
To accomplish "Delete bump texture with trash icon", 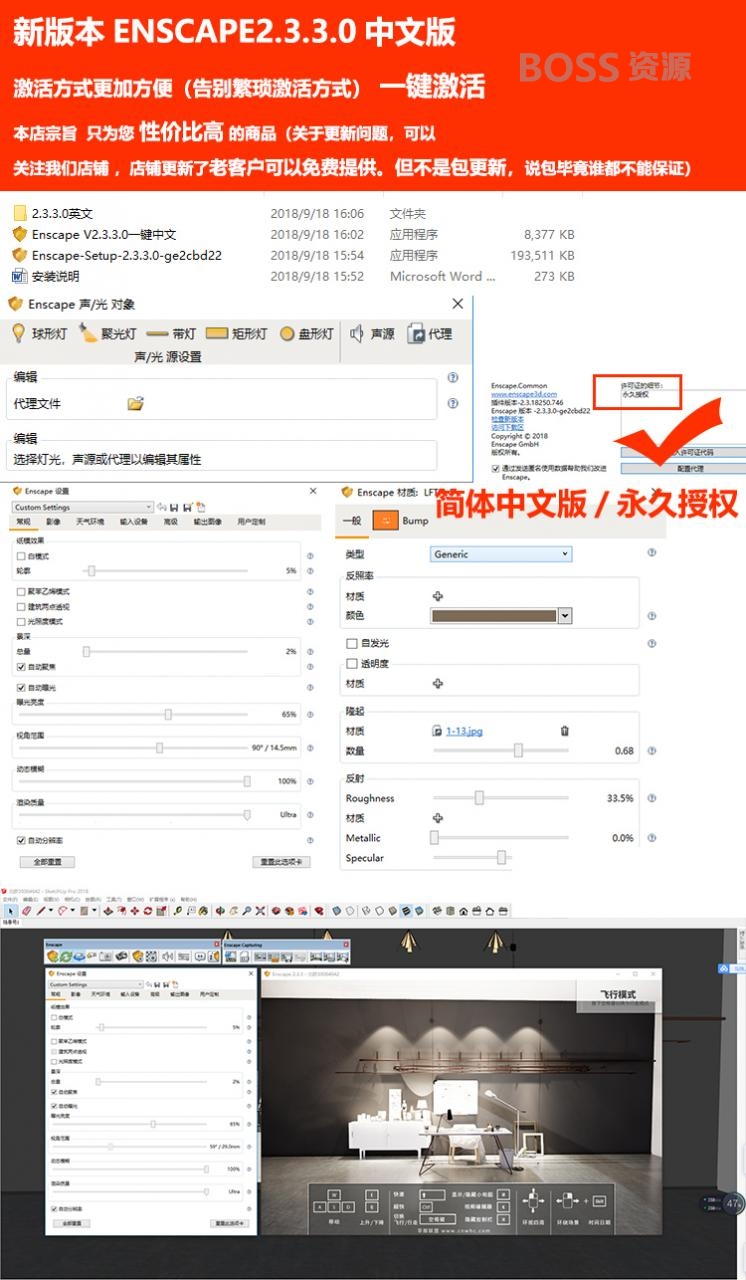I will (x=564, y=731).
